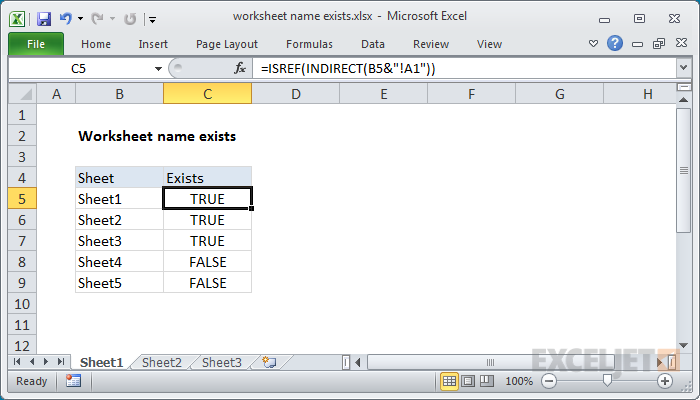Select the cell containing Sheet4 in column B

120,262
